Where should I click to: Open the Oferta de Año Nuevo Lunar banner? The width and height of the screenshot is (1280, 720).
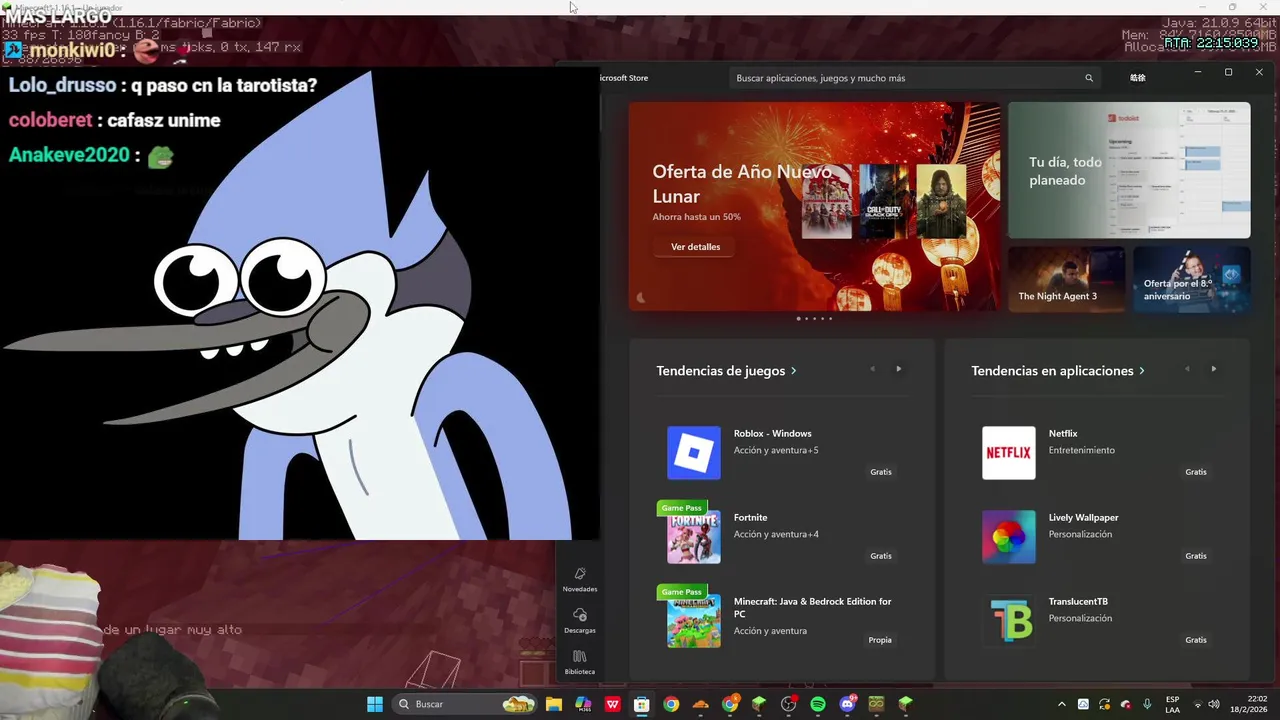814,206
